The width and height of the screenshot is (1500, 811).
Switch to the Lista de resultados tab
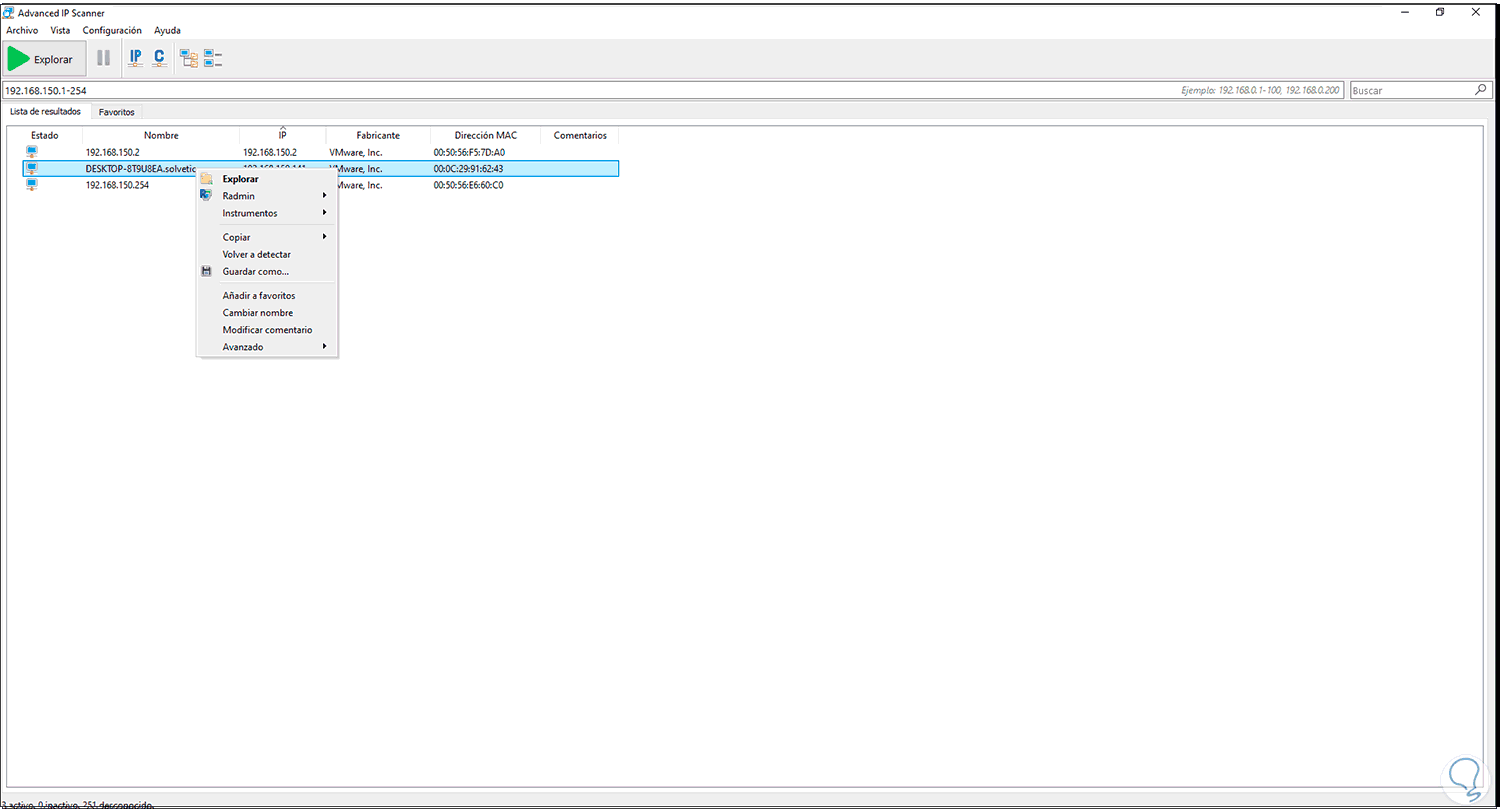point(46,111)
